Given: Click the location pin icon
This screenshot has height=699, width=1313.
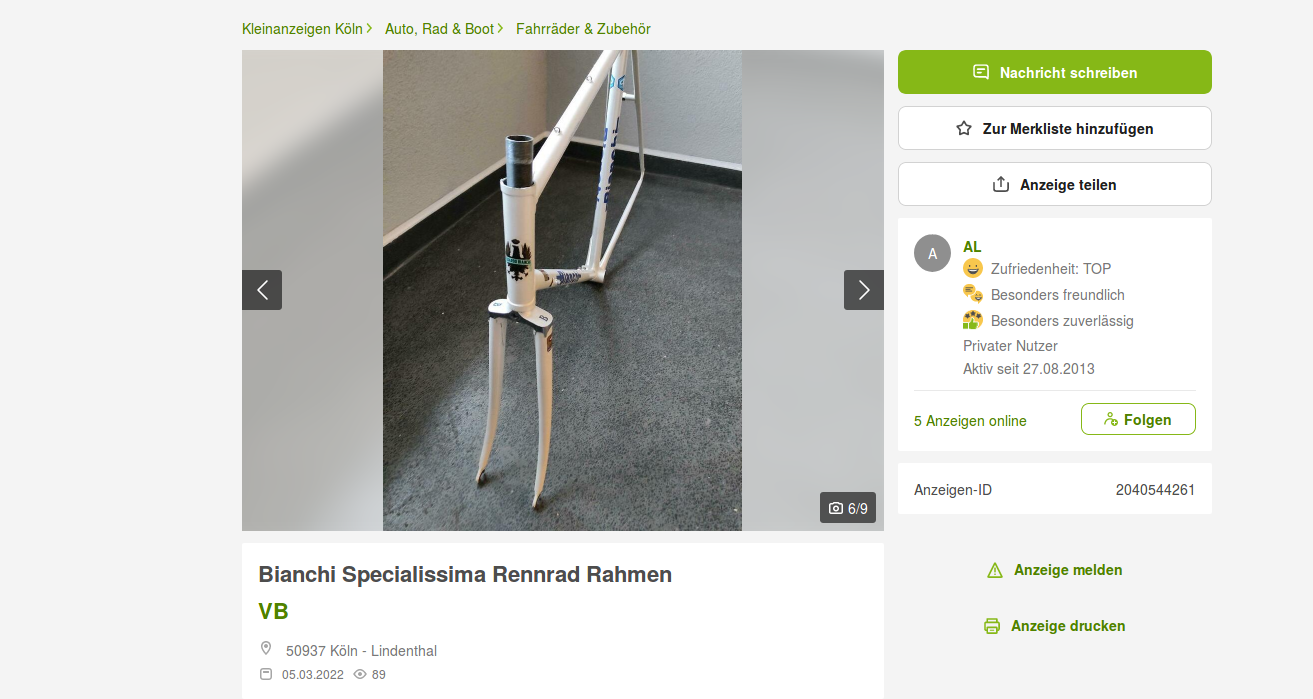Looking at the screenshot, I should [x=266, y=649].
